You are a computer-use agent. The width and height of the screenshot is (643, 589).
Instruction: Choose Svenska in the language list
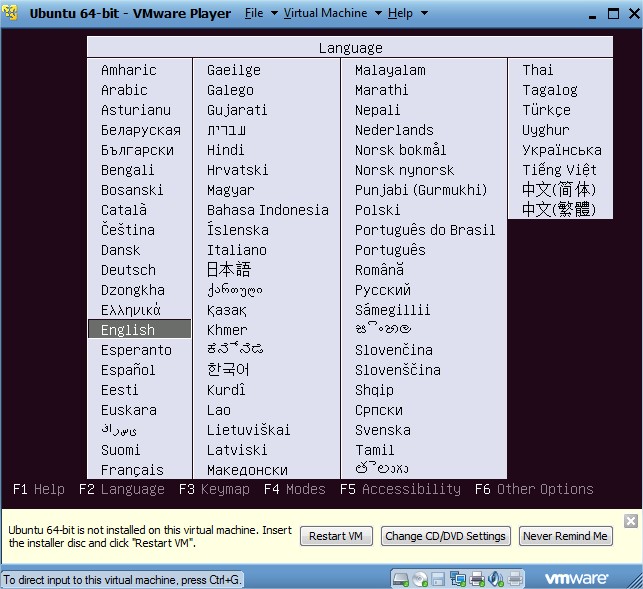[383, 430]
